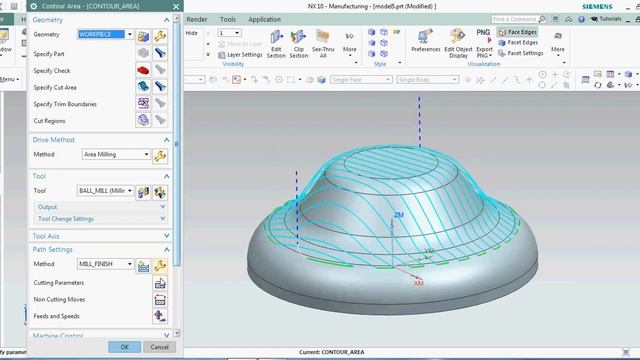Click the OK button
The width and height of the screenshot is (640, 360).
click(x=124, y=347)
